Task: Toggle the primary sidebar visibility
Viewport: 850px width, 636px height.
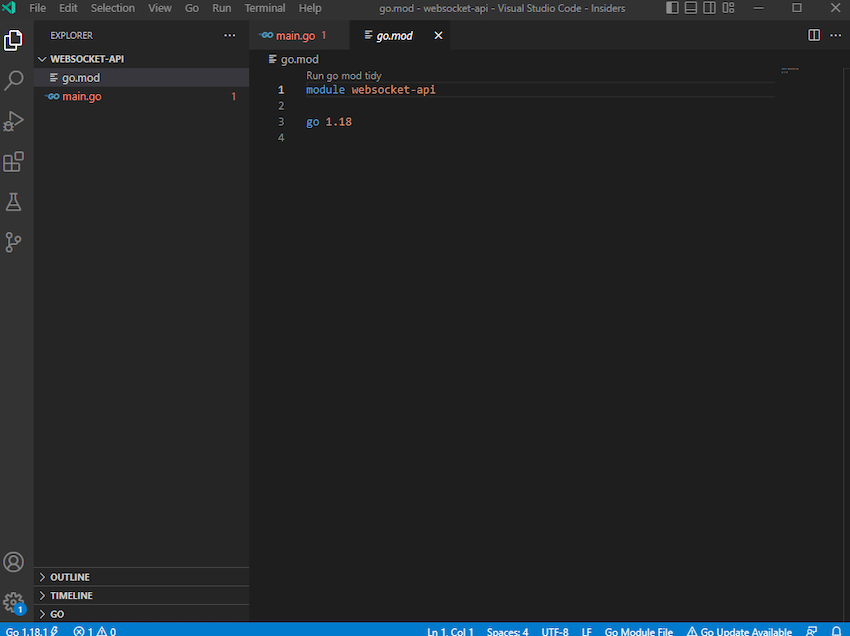Action: point(671,8)
